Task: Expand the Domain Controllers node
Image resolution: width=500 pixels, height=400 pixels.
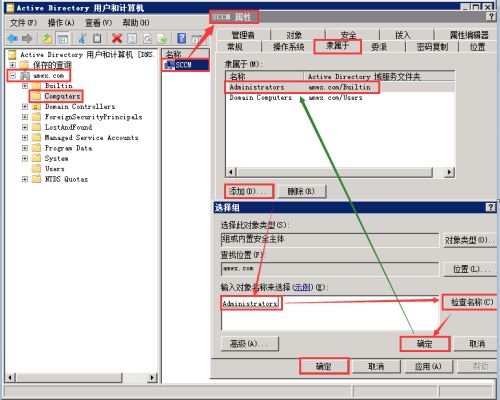Action: point(25,107)
